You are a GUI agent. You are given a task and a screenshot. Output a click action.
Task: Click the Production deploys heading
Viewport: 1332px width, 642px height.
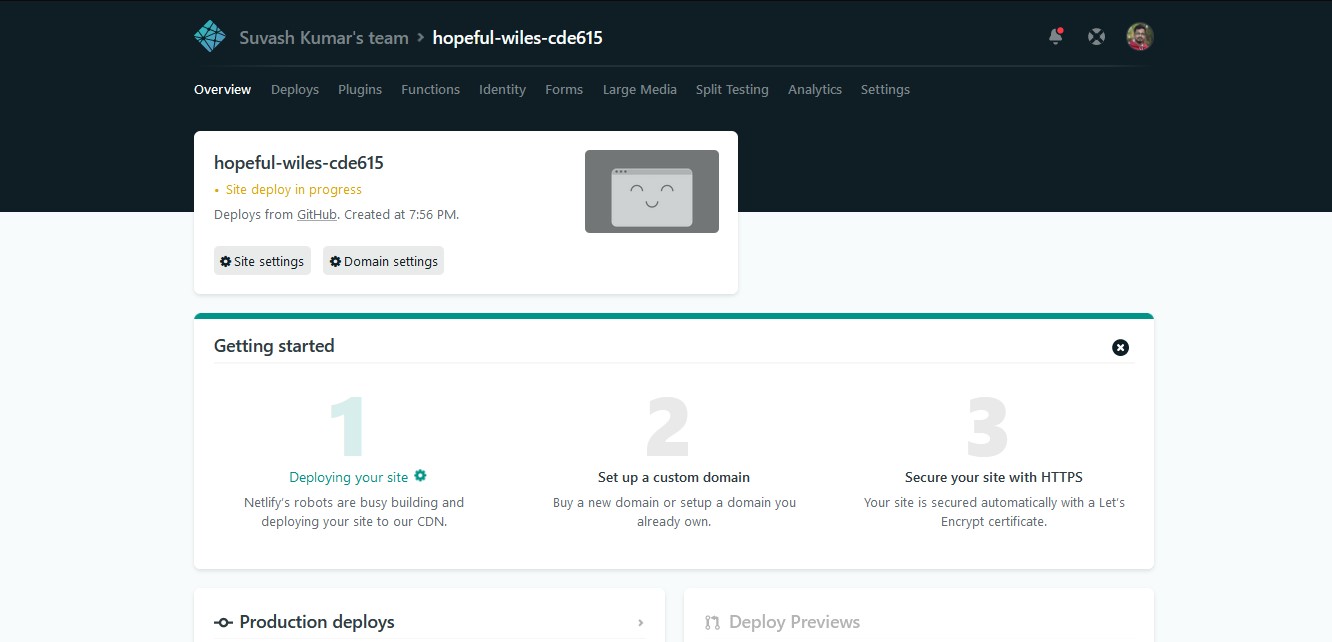click(317, 622)
